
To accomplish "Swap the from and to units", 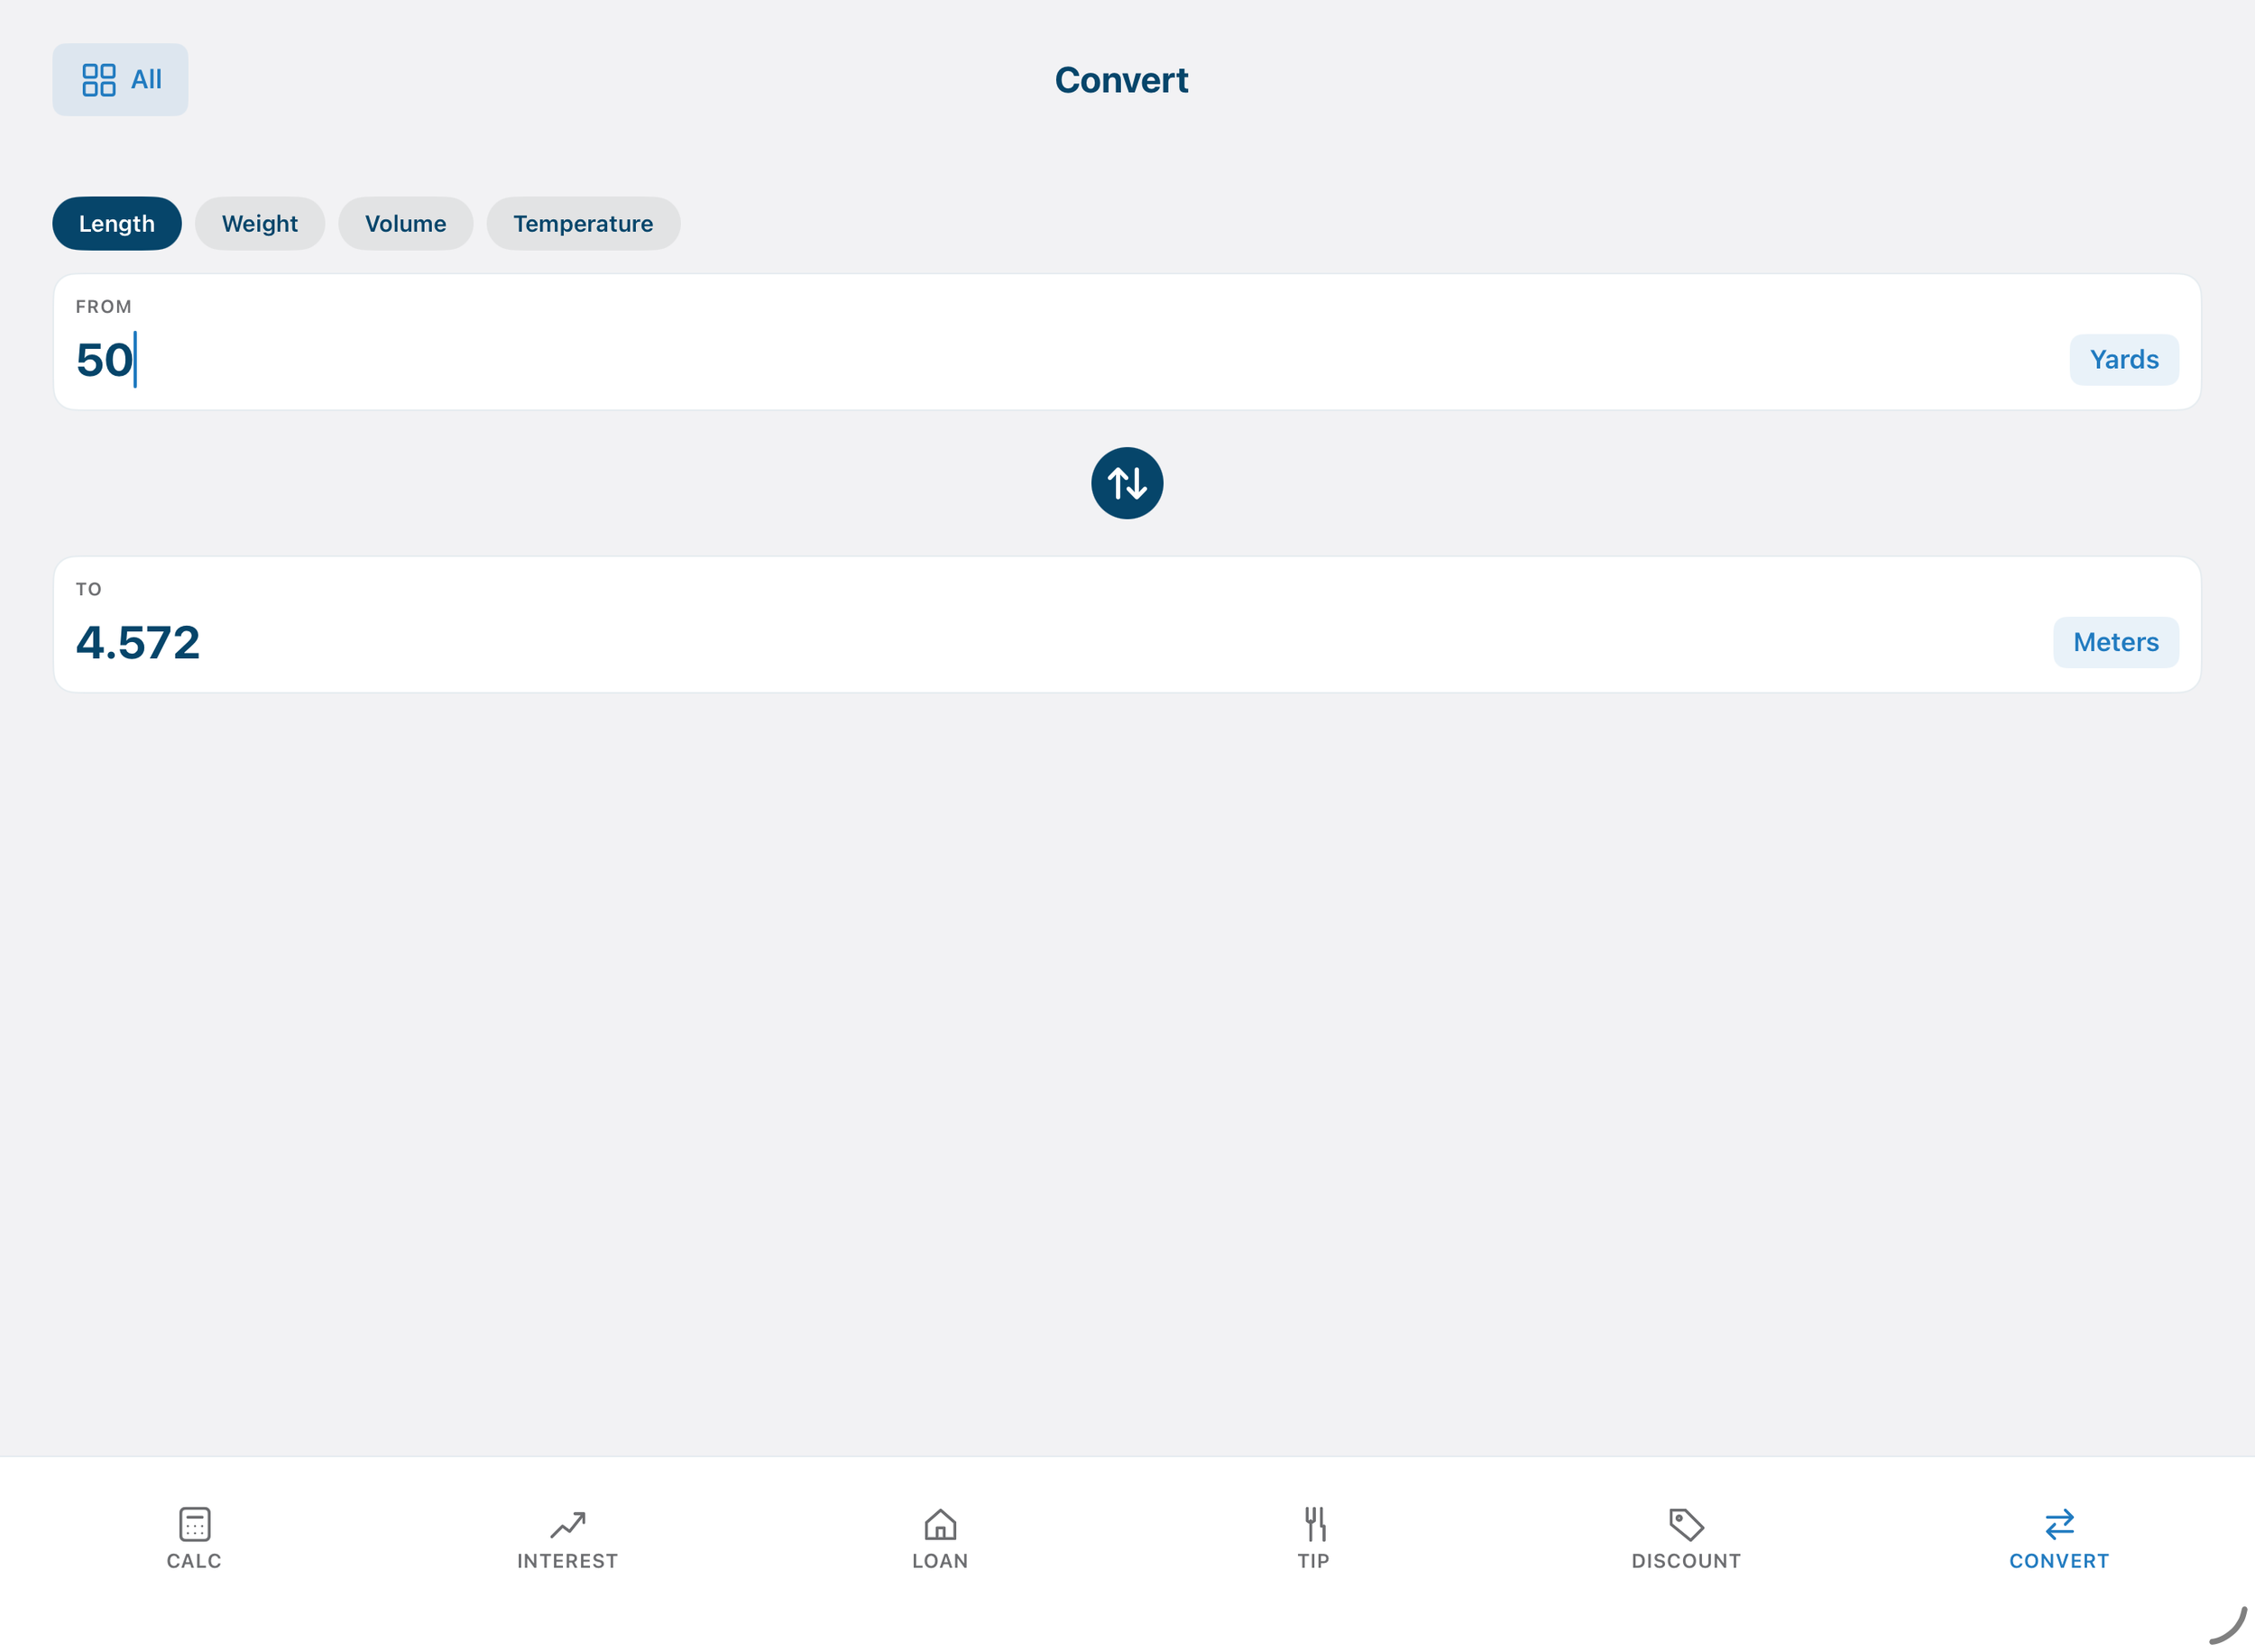I will [1127, 483].
